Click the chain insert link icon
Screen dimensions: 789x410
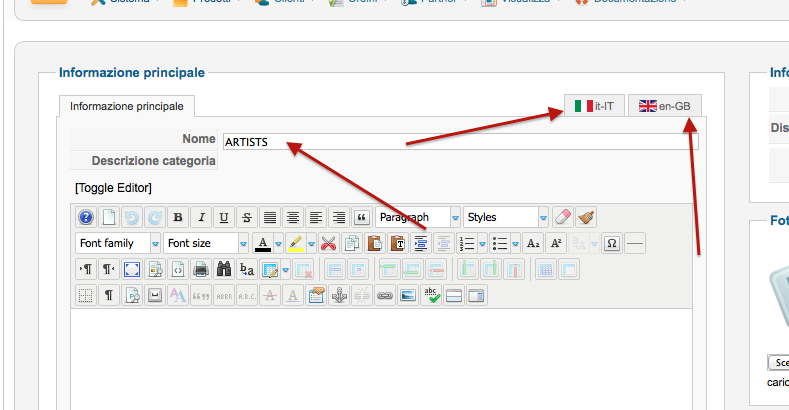pos(384,295)
